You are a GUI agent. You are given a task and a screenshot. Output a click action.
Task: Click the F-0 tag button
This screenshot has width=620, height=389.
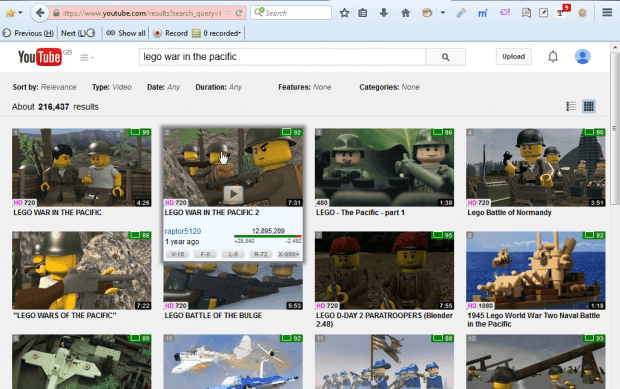(x=205, y=254)
